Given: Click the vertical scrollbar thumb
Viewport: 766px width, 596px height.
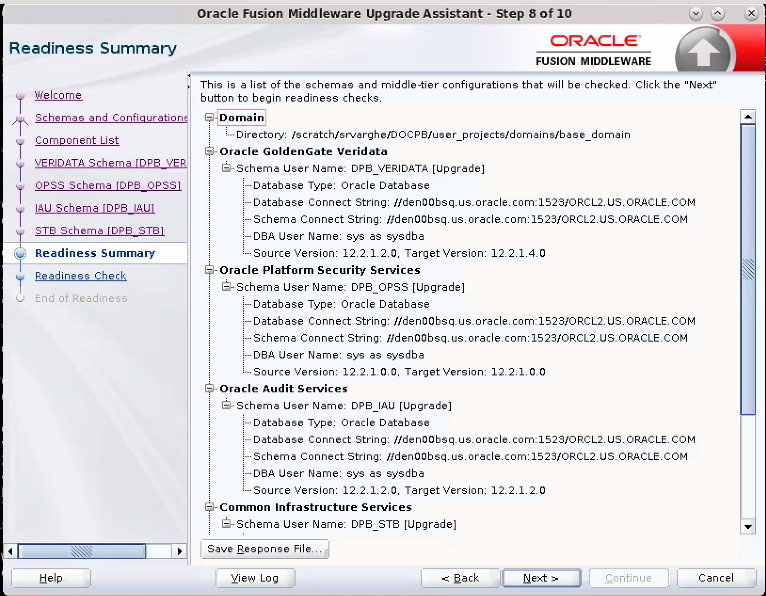Looking at the screenshot, I should [x=748, y=269].
